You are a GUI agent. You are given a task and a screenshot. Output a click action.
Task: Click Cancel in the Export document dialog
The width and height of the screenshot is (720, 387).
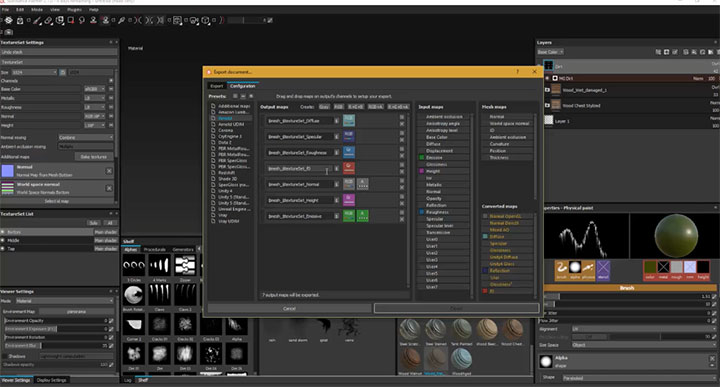(289, 308)
